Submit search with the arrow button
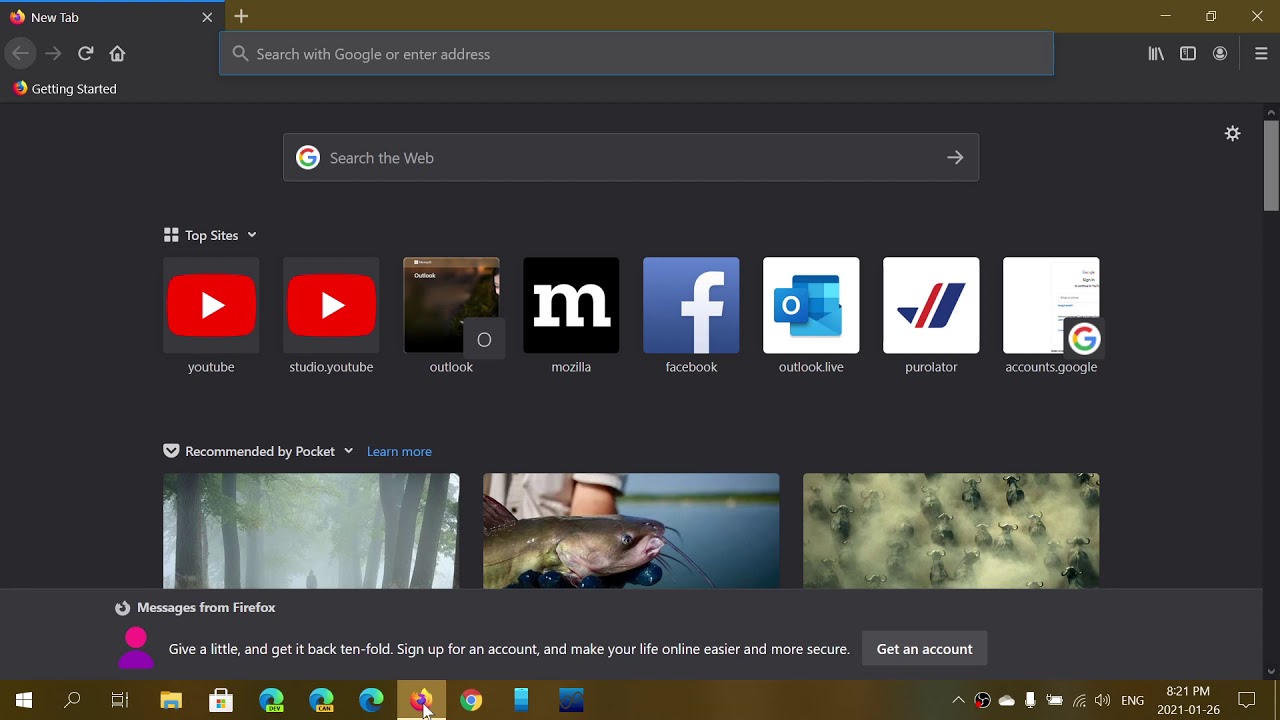This screenshot has height=720, width=1280. 955,158
